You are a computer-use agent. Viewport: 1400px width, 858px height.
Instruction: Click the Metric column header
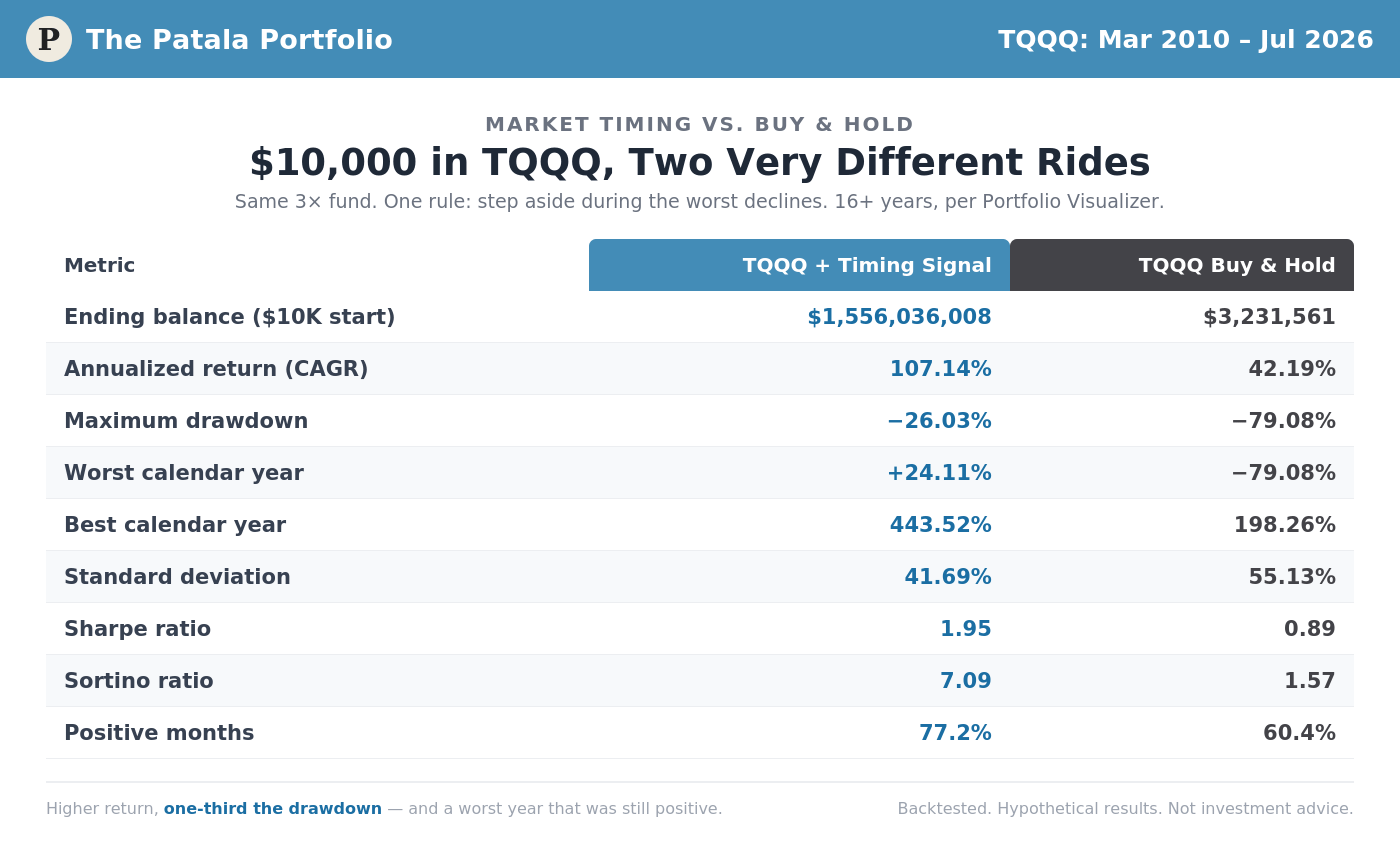click(x=99, y=266)
